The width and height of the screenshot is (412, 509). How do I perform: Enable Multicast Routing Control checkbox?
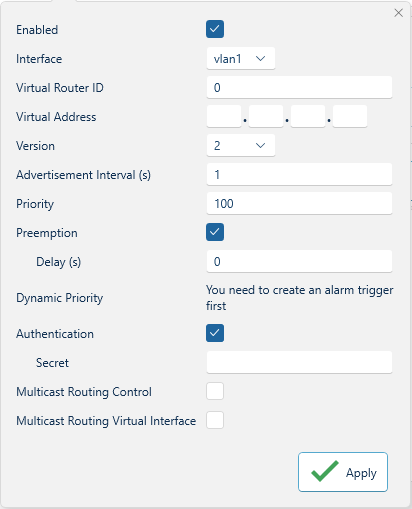click(215, 391)
